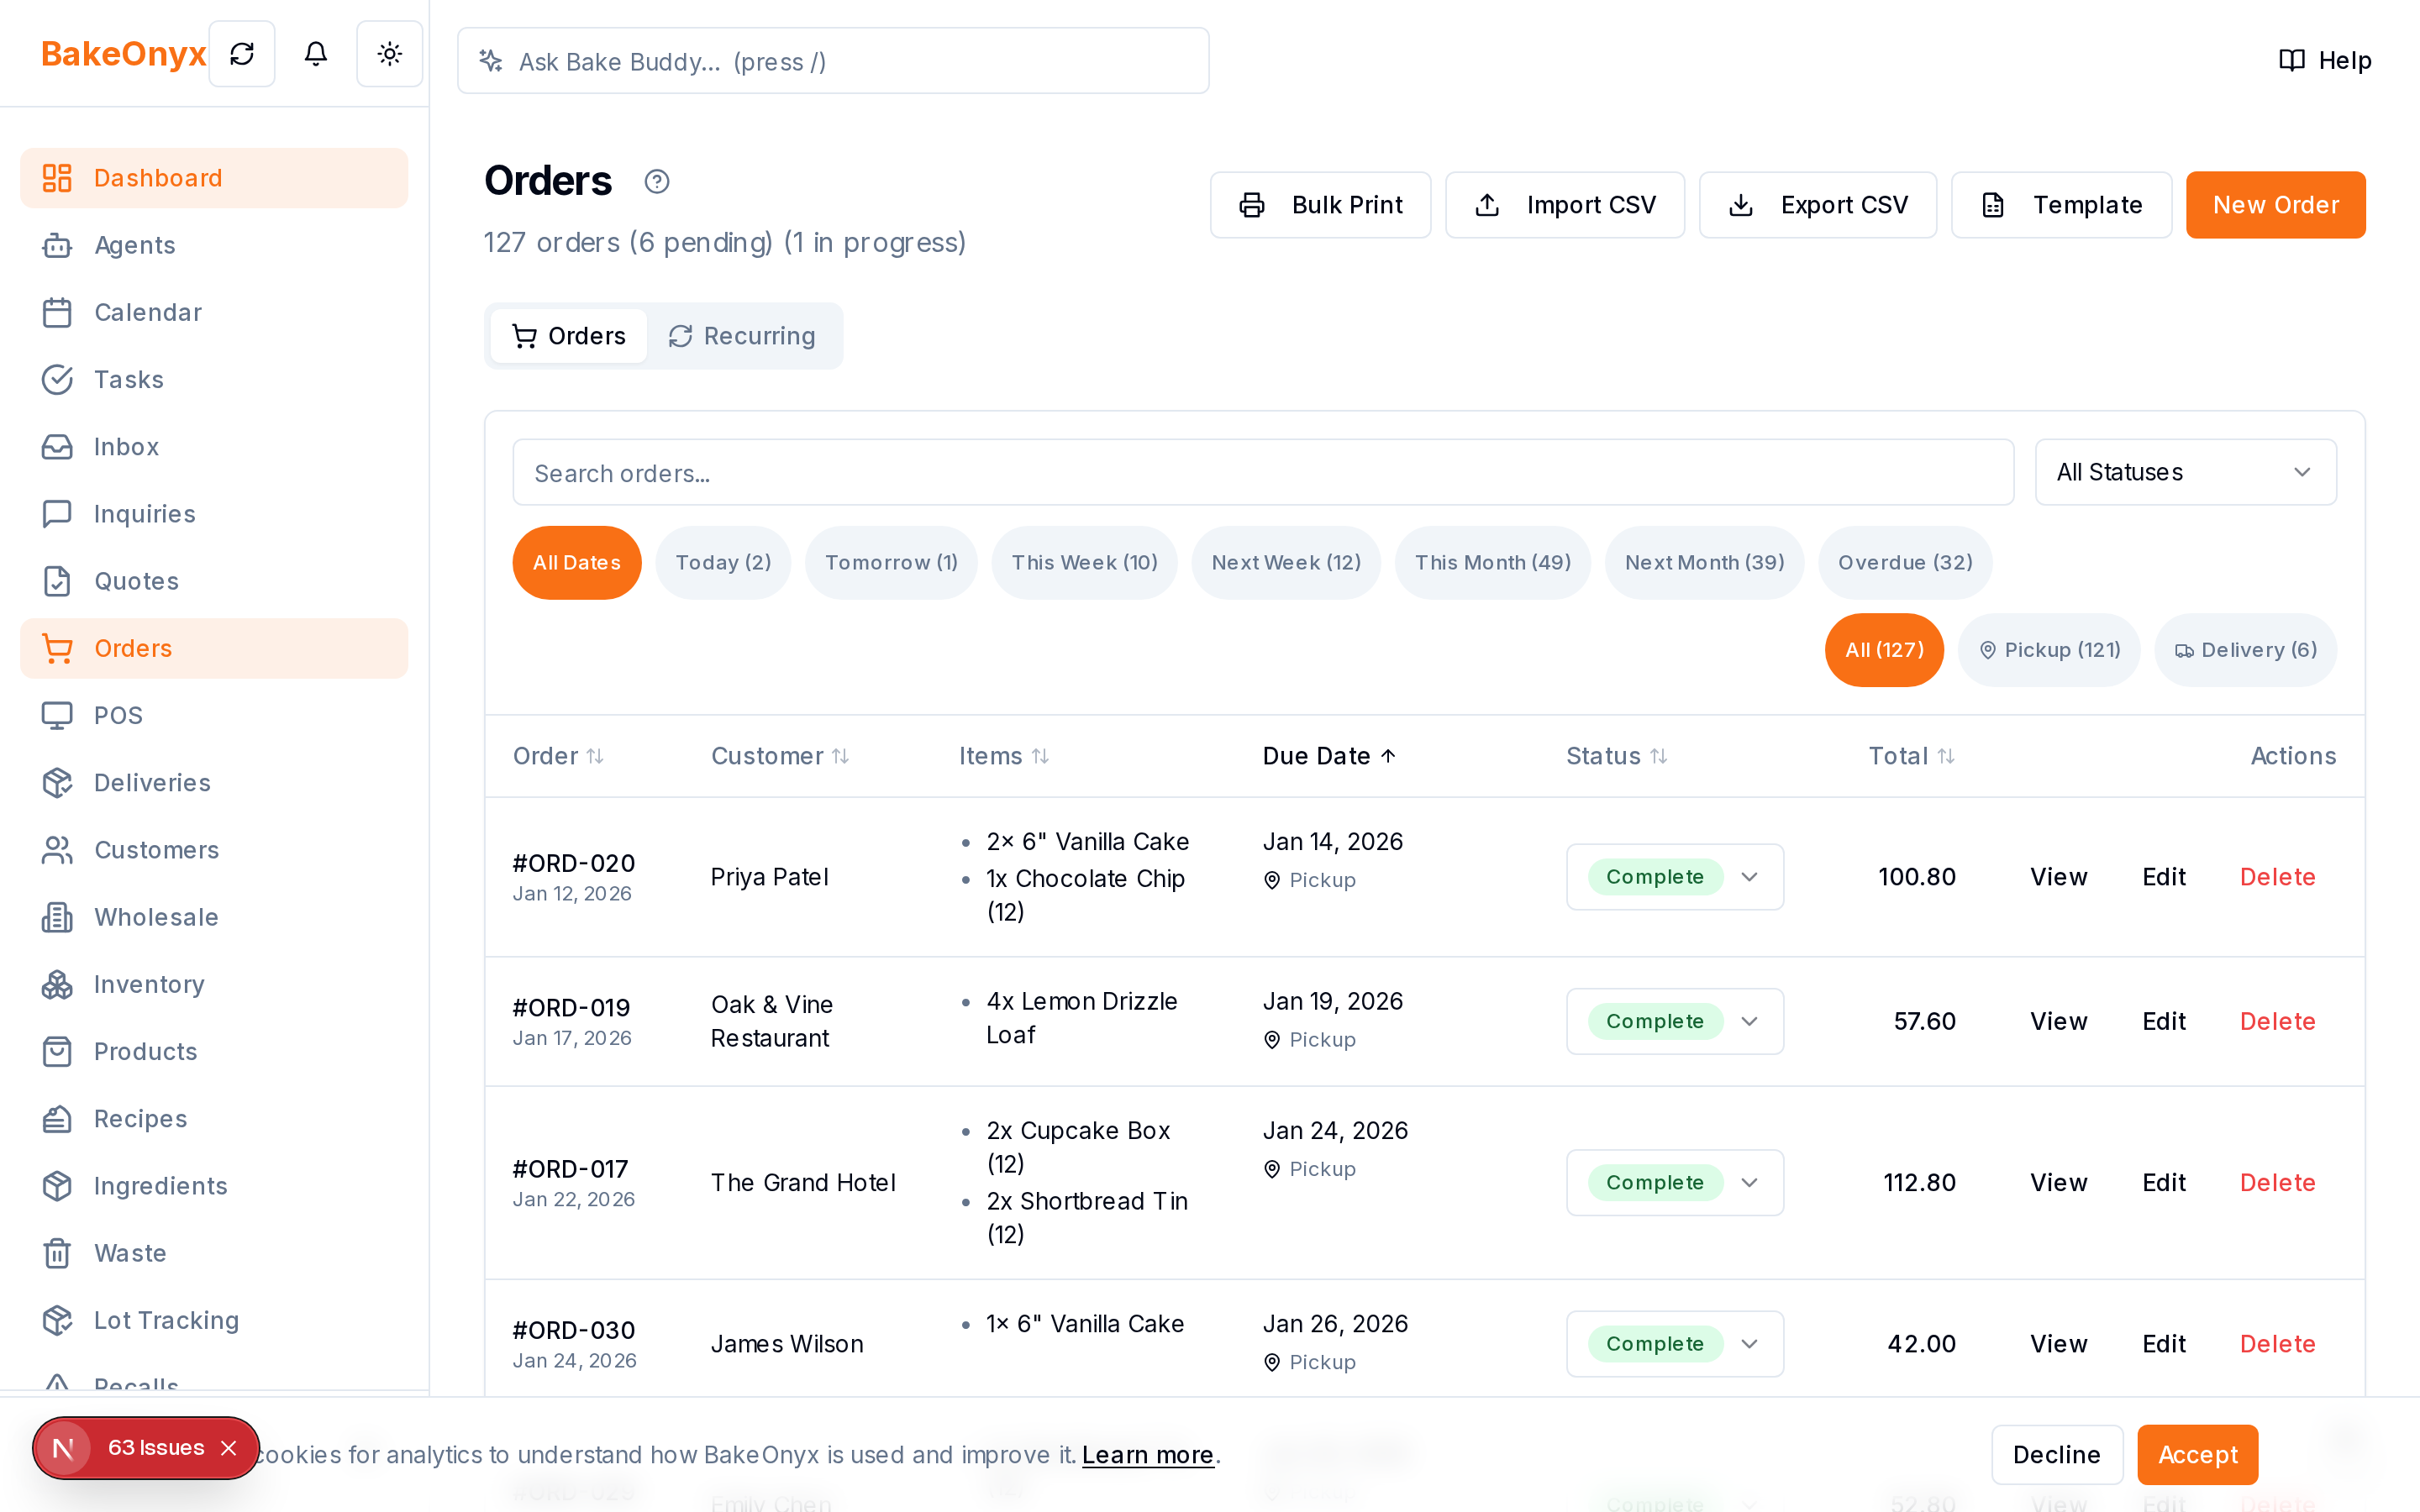Open Products in the sidebar menu
2420x1512 pixels.
point(214,1051)
